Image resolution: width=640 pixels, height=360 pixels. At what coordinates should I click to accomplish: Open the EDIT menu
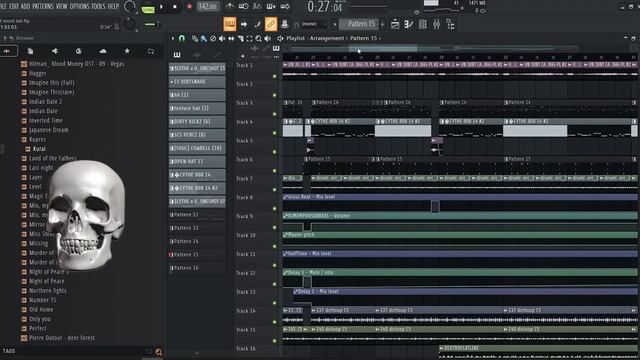[x=14, y=6]
